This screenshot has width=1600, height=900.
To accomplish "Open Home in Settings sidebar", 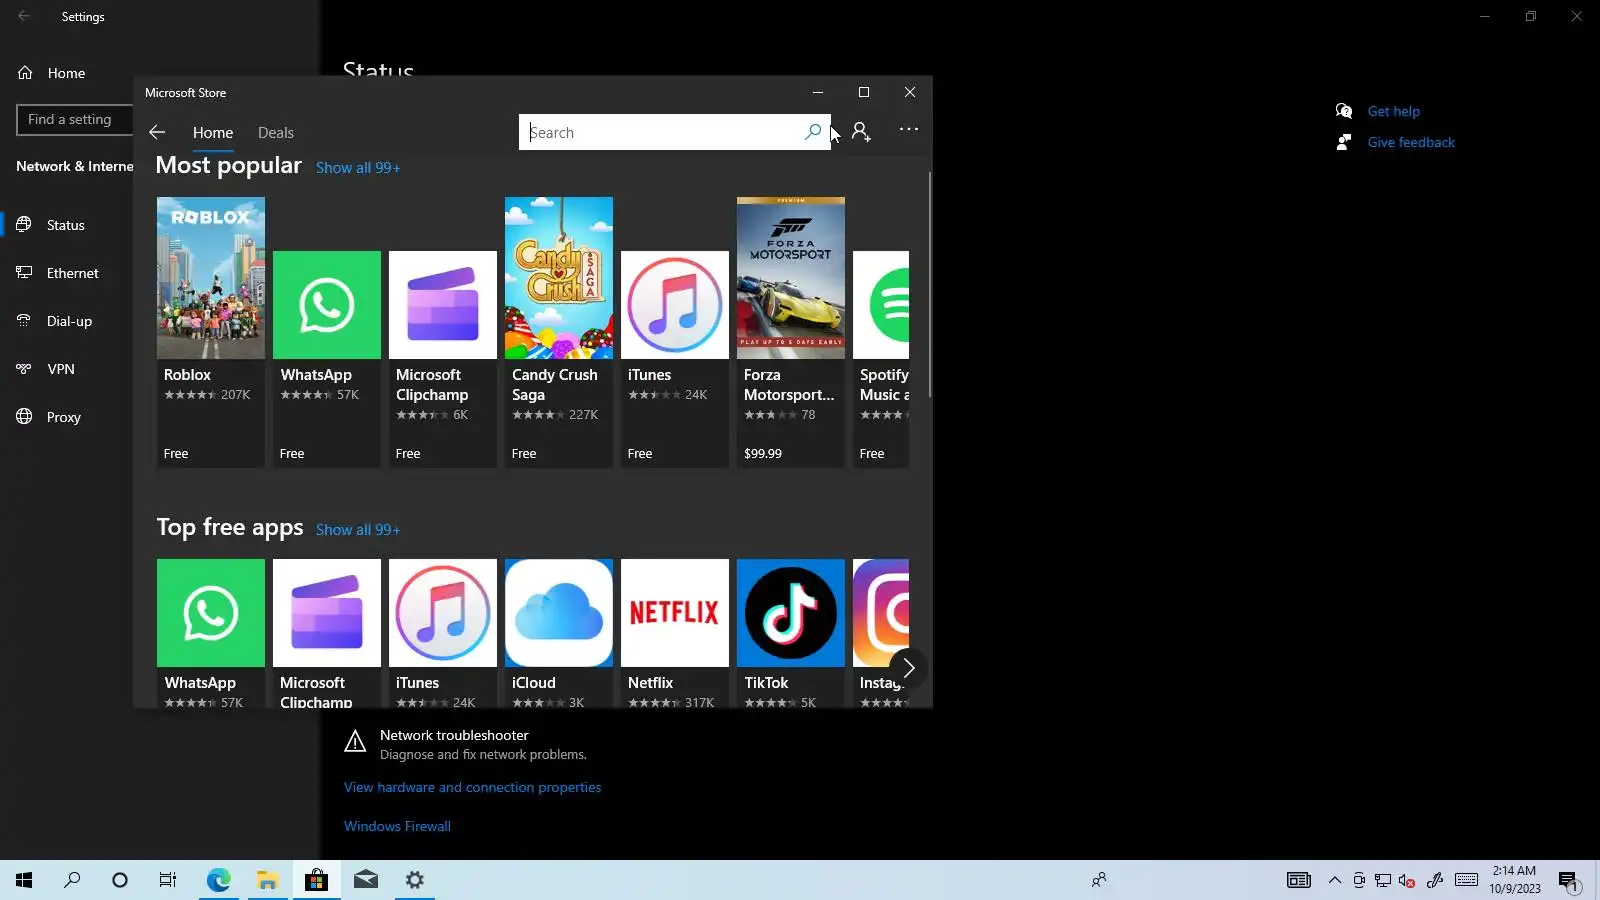I will [x=66, y=73].
